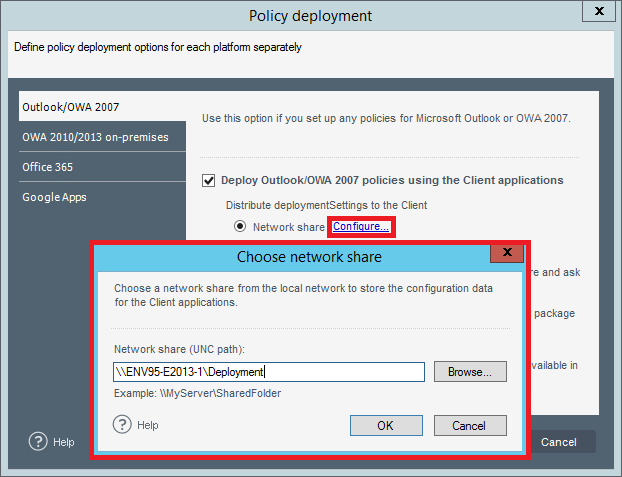Click the Example: \\MyServer\SharedFolder text

[x=198, y=393]
